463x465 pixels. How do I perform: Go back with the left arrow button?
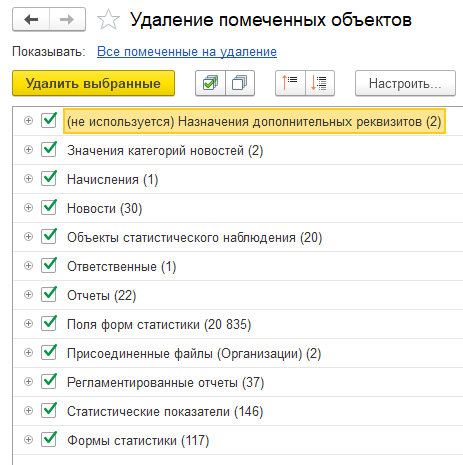point(31,20)
